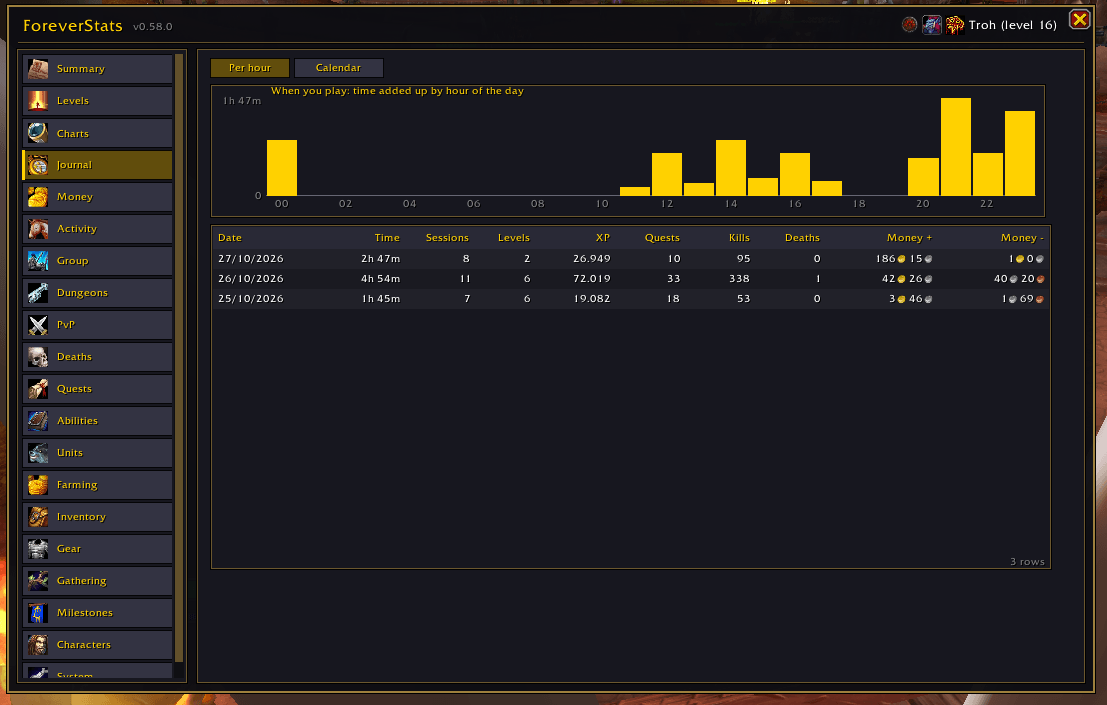Open Farming via its icon
This screenshot has width=1107, height=705.
38,485
